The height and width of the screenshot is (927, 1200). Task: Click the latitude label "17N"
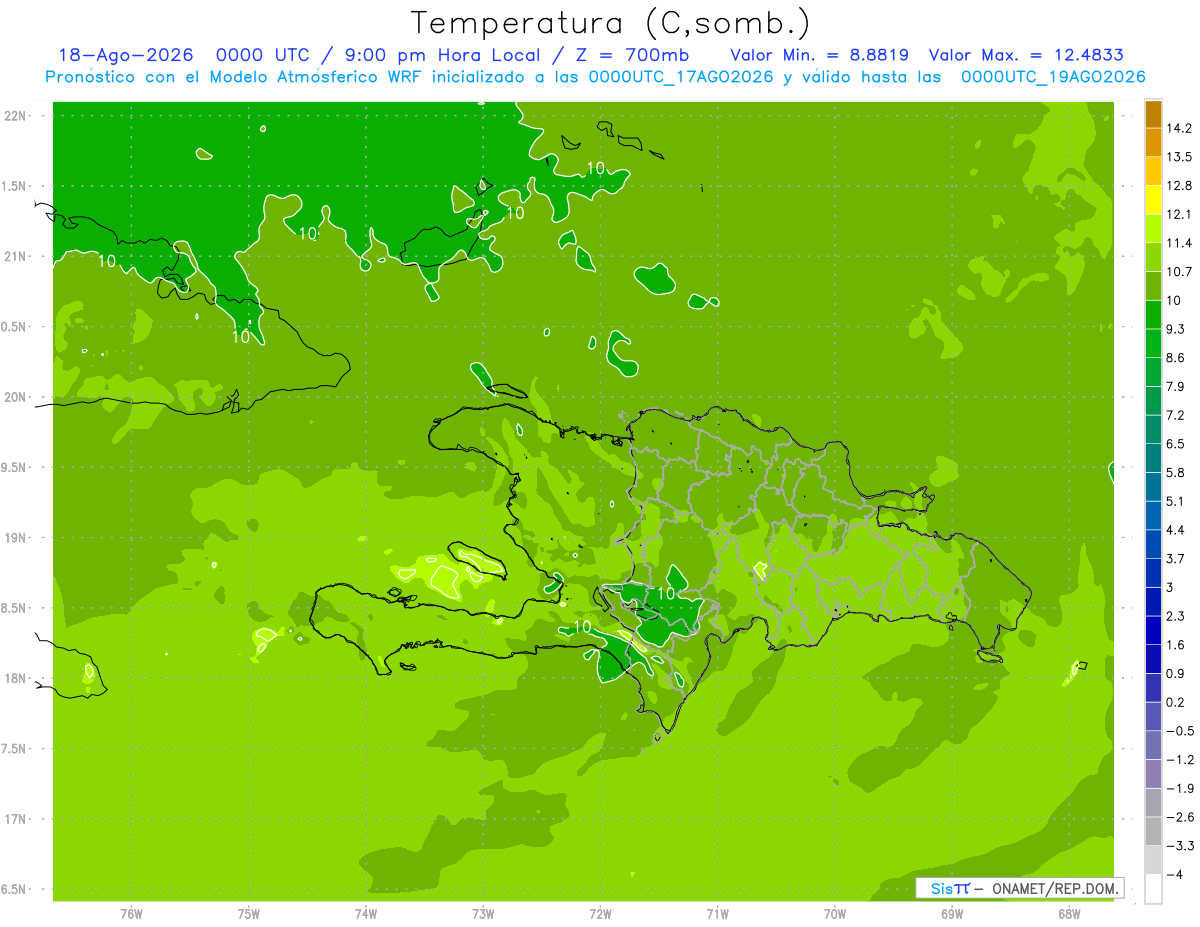click(16, 819)
